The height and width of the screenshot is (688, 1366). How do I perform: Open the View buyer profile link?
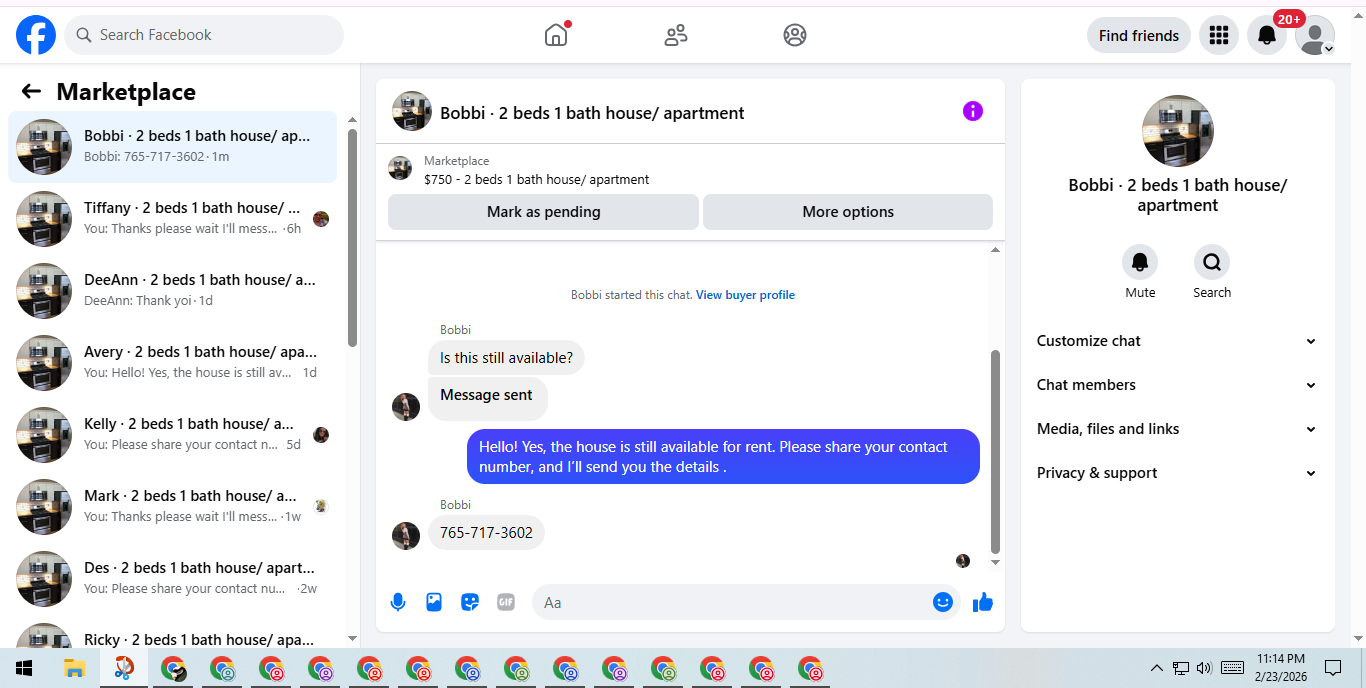pyautogui.click(x=745, y=295)
